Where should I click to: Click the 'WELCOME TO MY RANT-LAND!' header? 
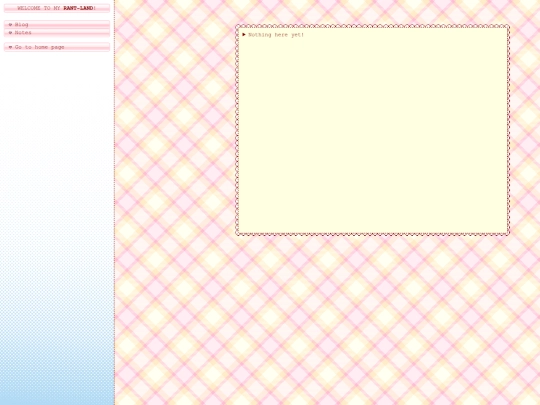pos(57,8)
